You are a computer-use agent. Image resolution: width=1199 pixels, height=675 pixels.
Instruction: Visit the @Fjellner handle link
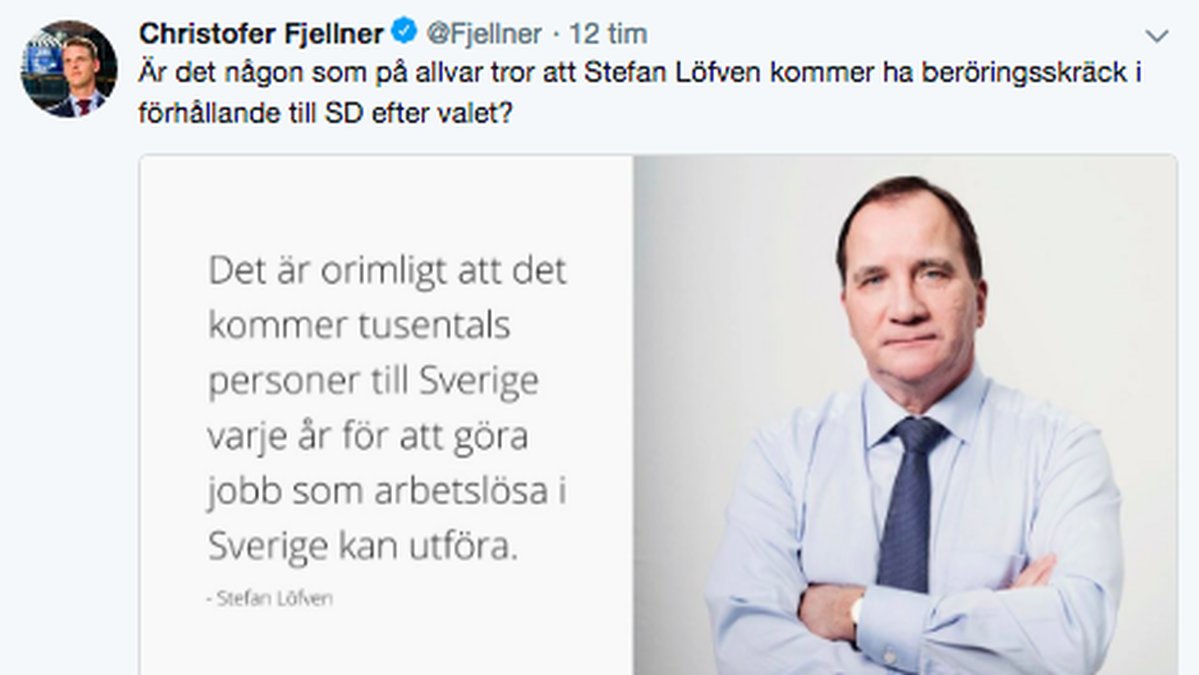click(x=483, y=34)
